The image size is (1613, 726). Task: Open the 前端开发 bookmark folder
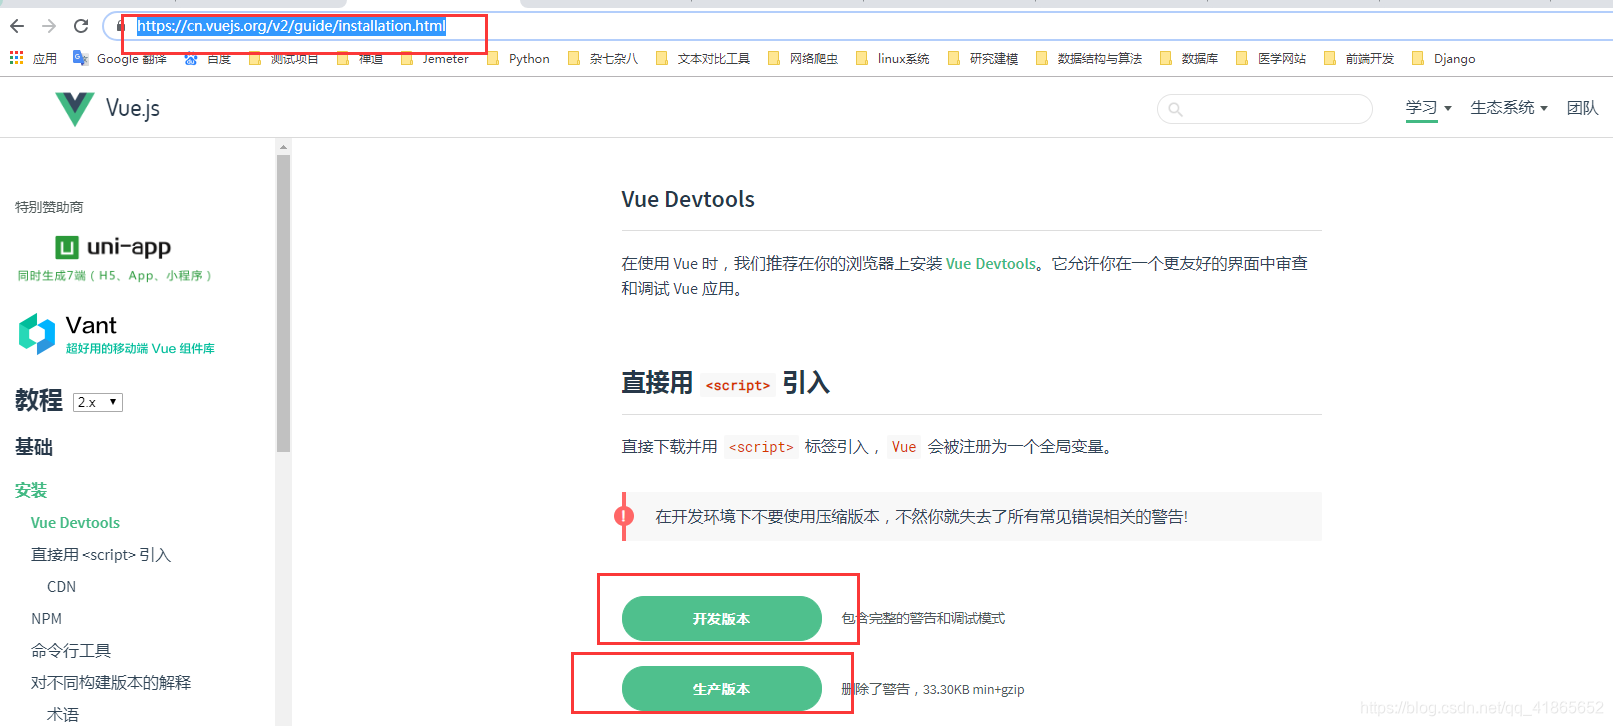point(1358,59)
